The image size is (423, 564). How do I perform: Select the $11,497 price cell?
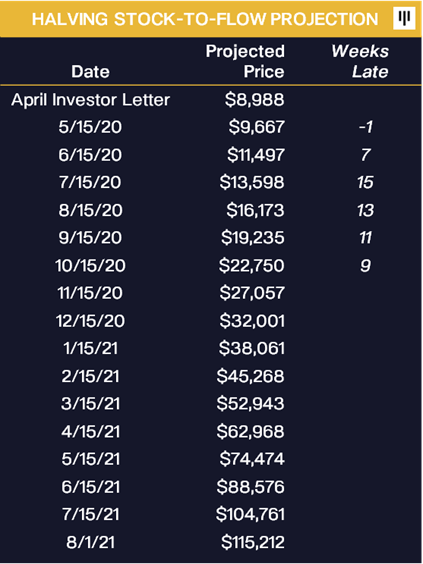click(256, 155)
